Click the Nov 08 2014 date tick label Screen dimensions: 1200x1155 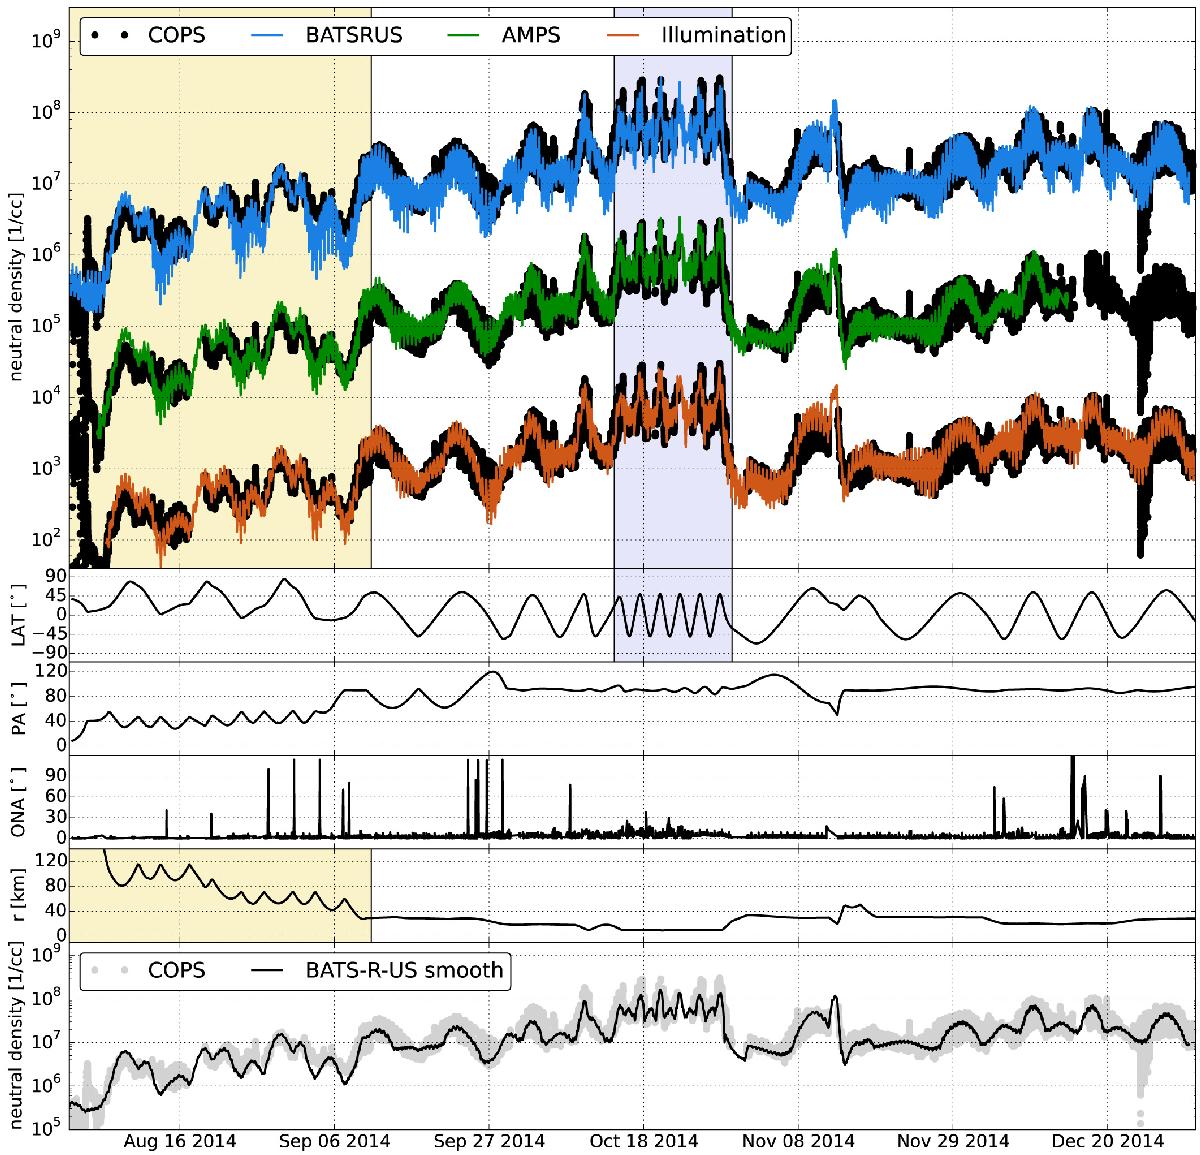coord(799,1141)
